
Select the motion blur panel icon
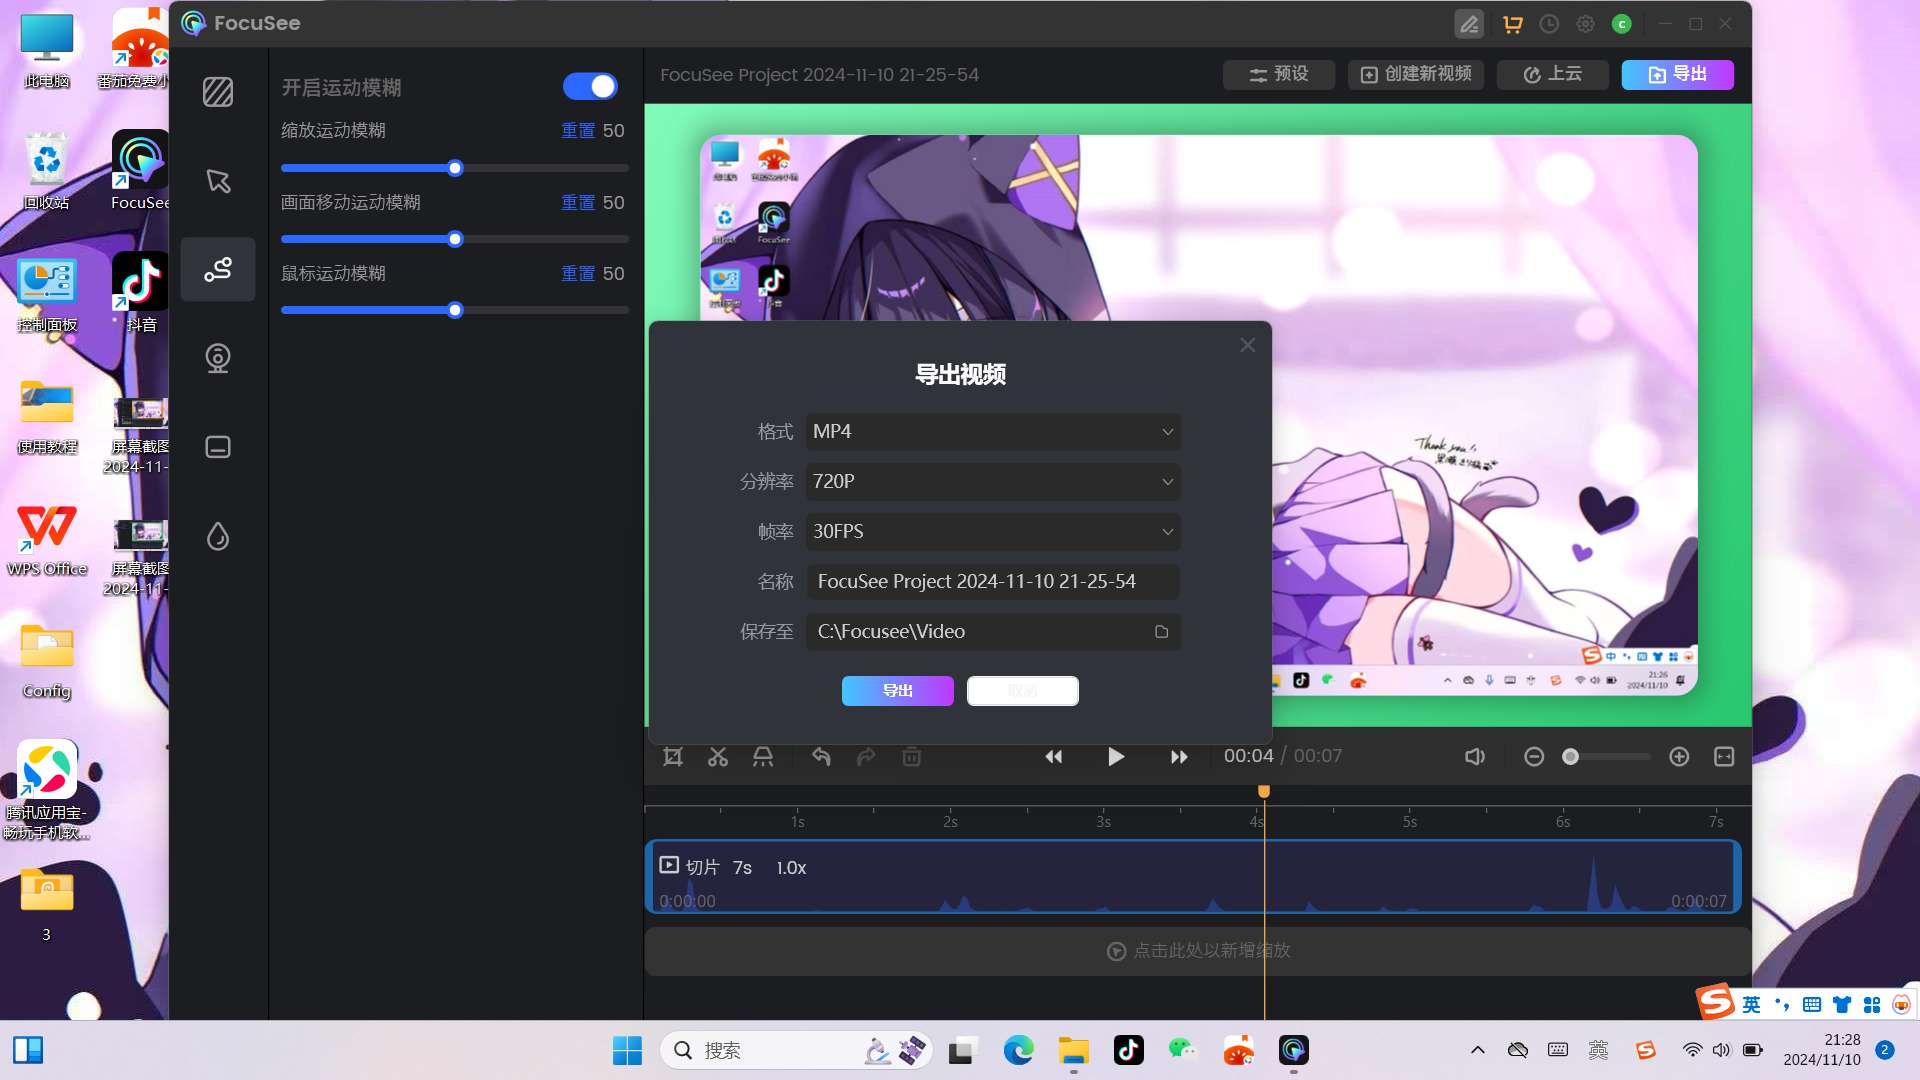tap(218, 269)
